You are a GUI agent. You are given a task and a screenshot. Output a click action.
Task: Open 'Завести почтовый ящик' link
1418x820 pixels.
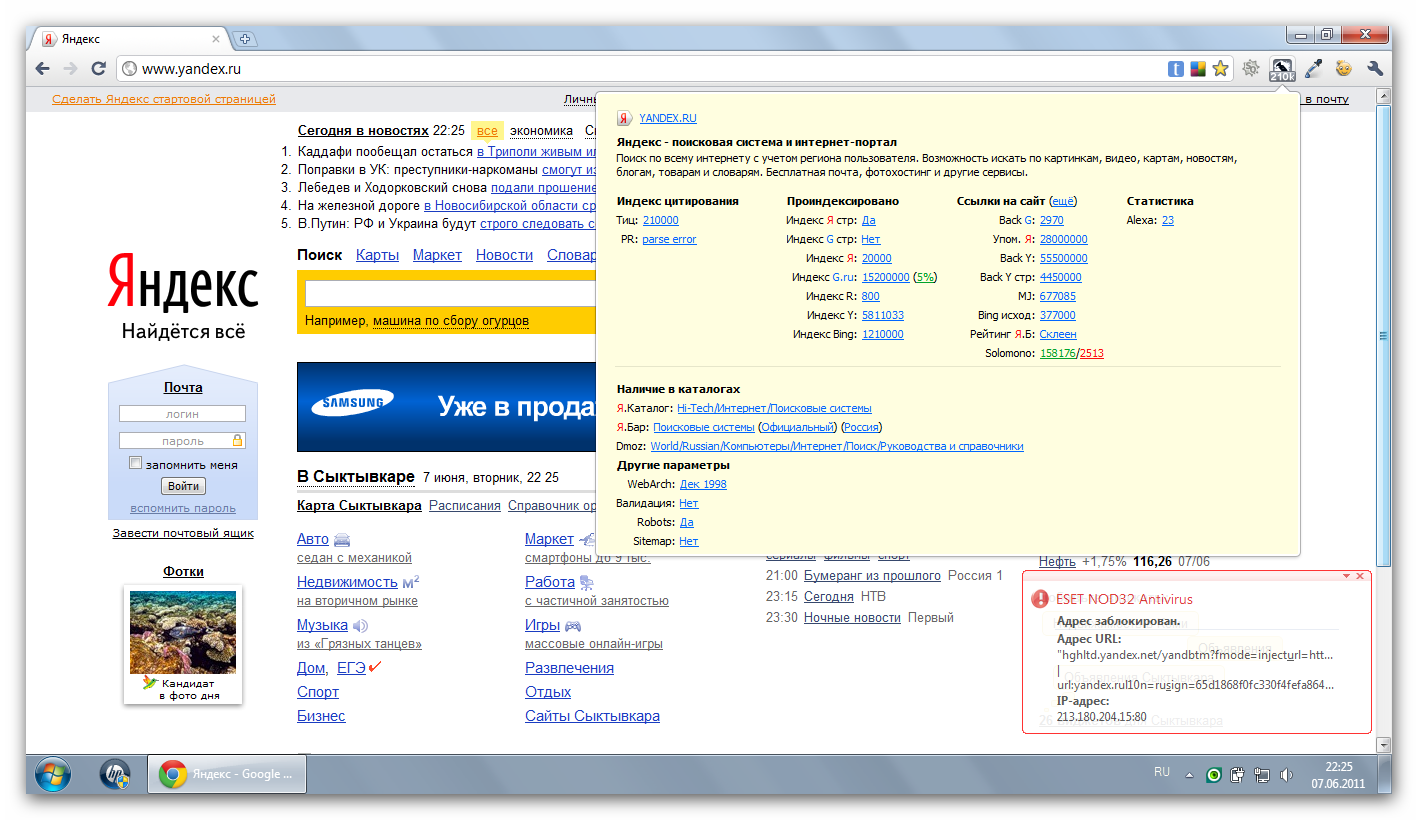183,533
